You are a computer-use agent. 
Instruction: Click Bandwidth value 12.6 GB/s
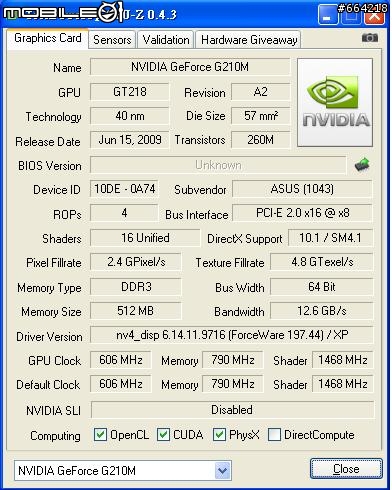pyautogui.click(x=322, y=311)
